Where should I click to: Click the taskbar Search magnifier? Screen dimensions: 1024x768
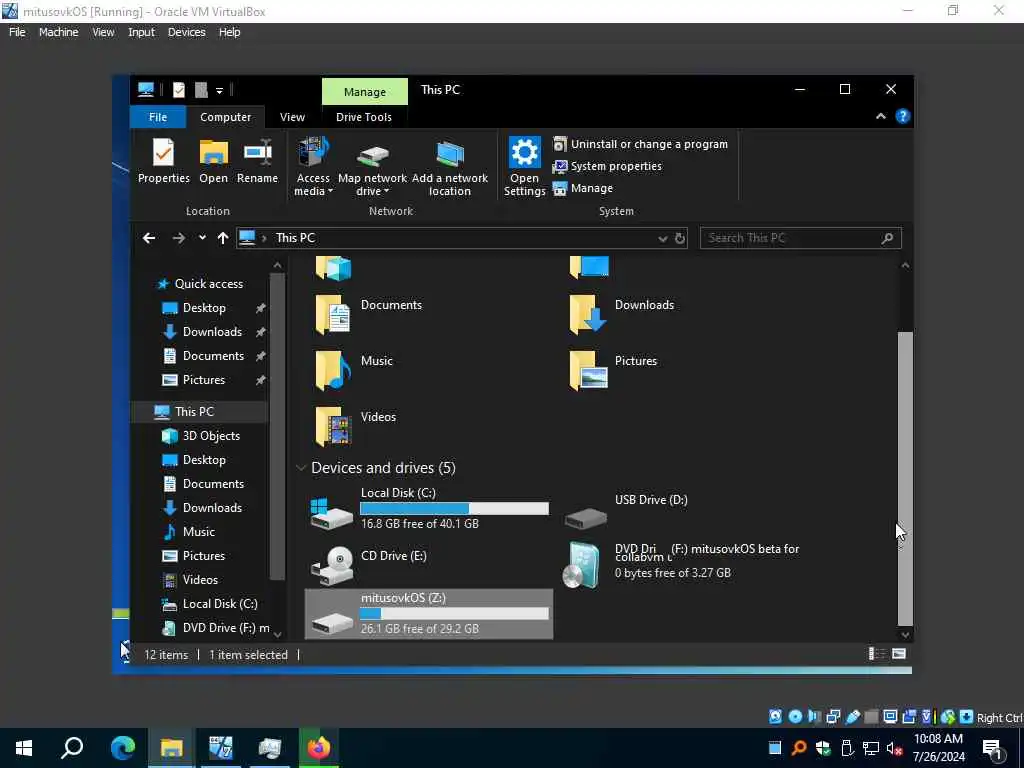(72, 748)
